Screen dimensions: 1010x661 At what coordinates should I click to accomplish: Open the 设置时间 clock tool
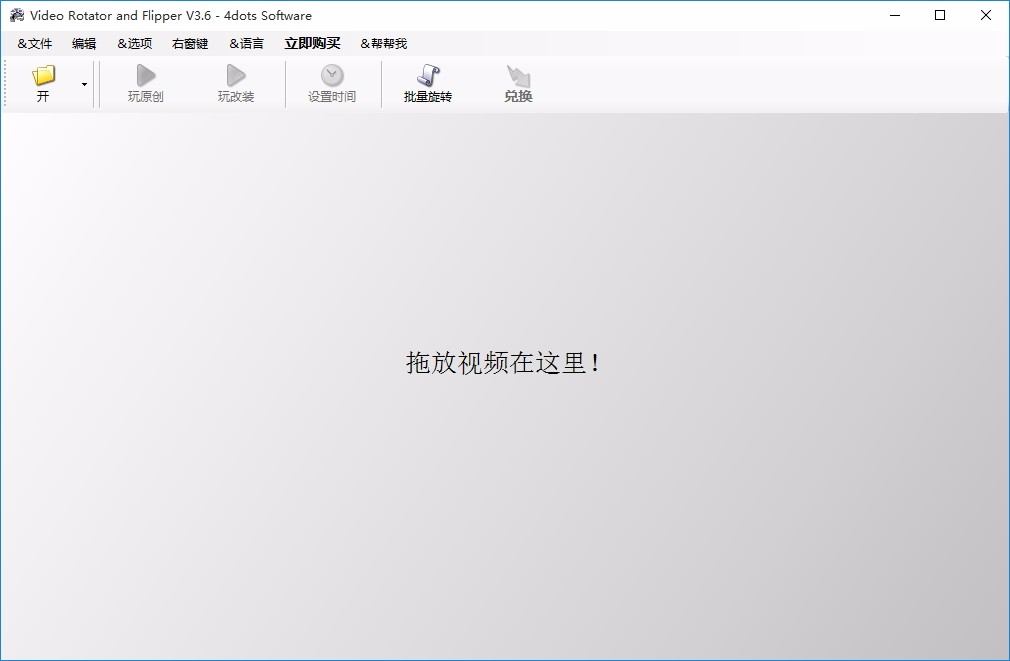(332, 84)
